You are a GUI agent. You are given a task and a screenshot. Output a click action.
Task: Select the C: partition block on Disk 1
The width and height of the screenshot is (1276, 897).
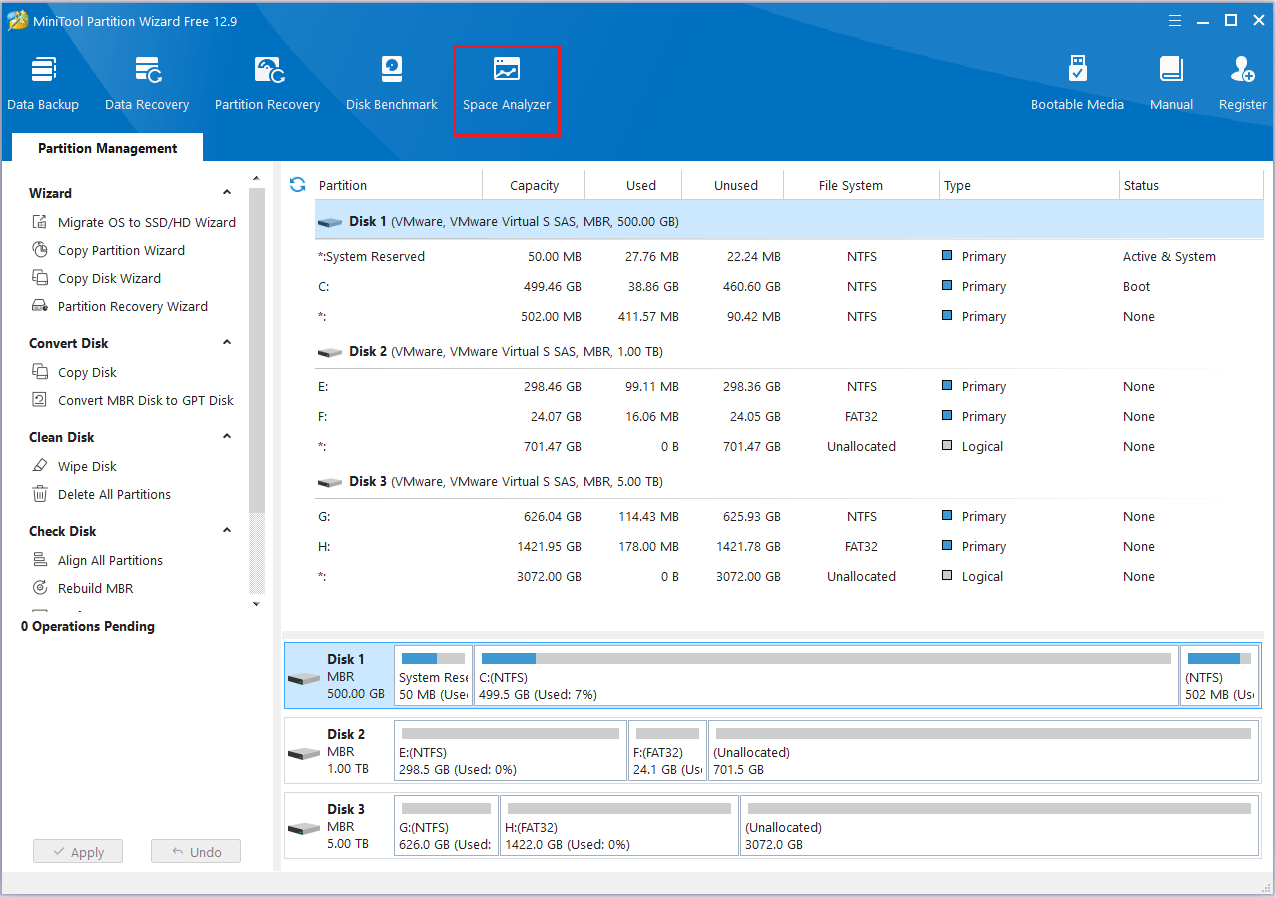(824, 675)
